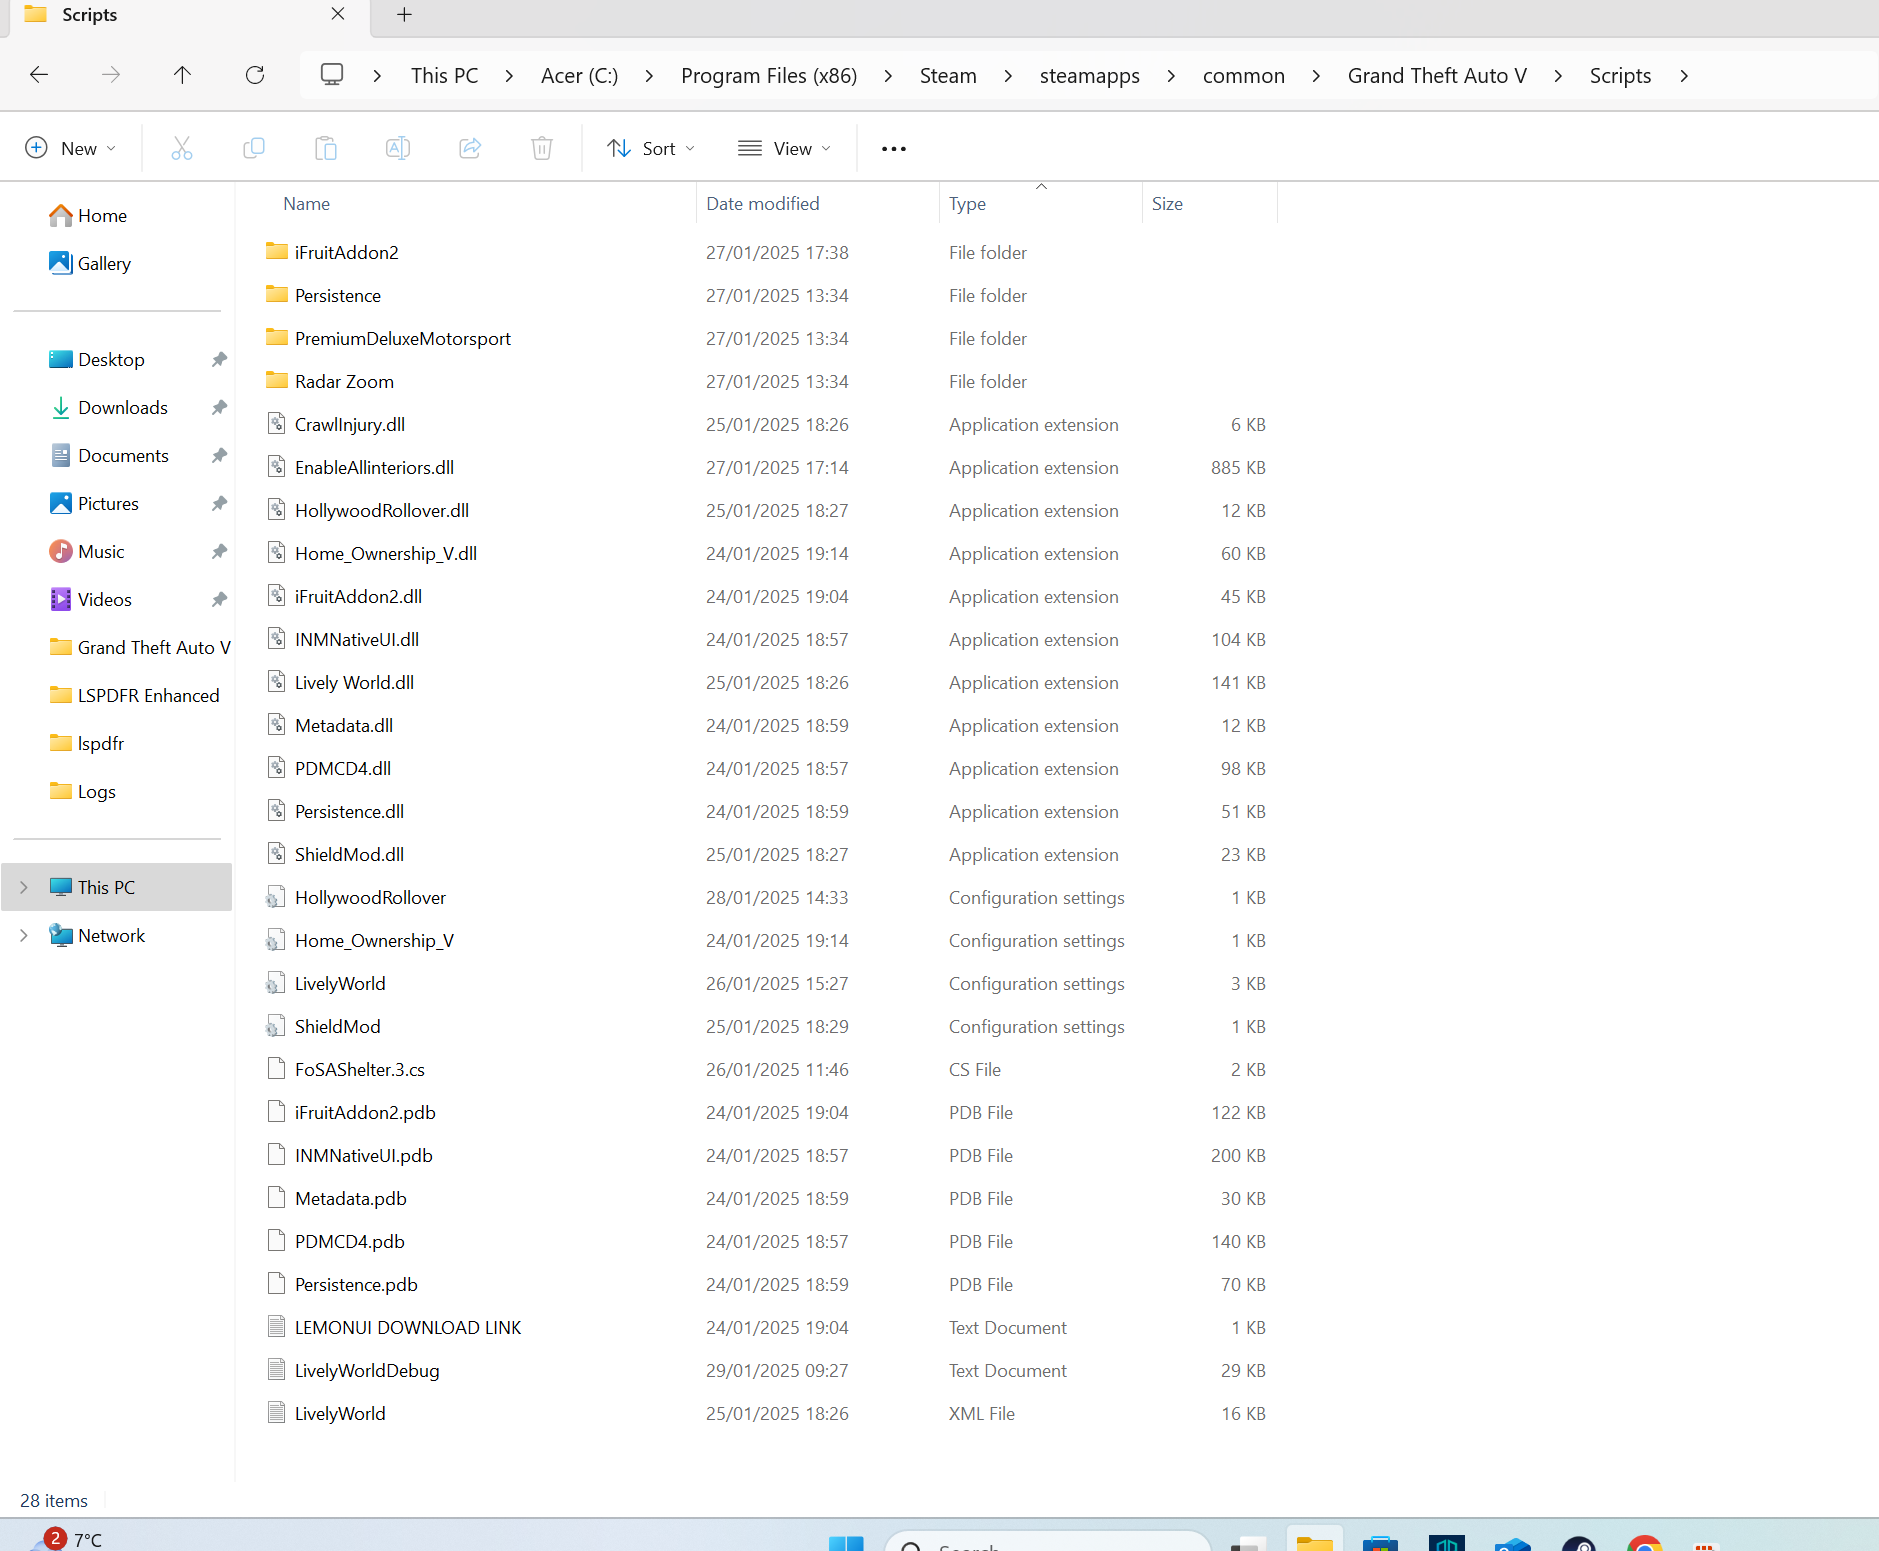
Task: Navigate to This PC breadcrumb
Action: (445, 76)
